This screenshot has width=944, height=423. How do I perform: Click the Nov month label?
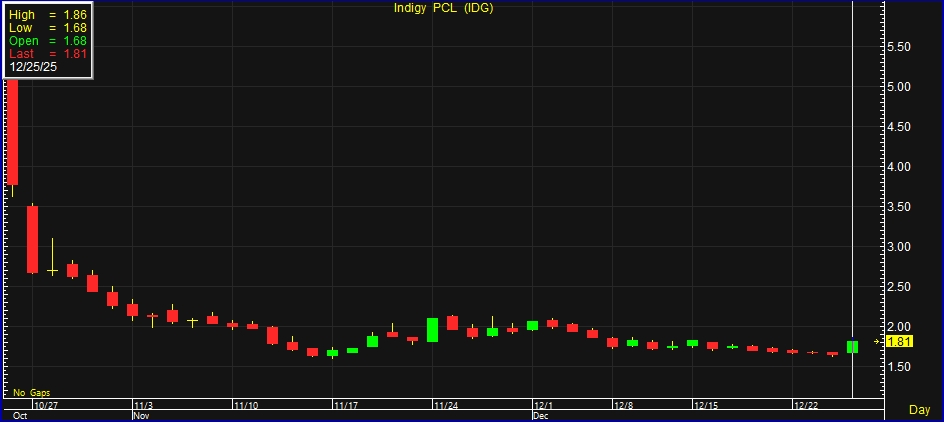[141, 414]
